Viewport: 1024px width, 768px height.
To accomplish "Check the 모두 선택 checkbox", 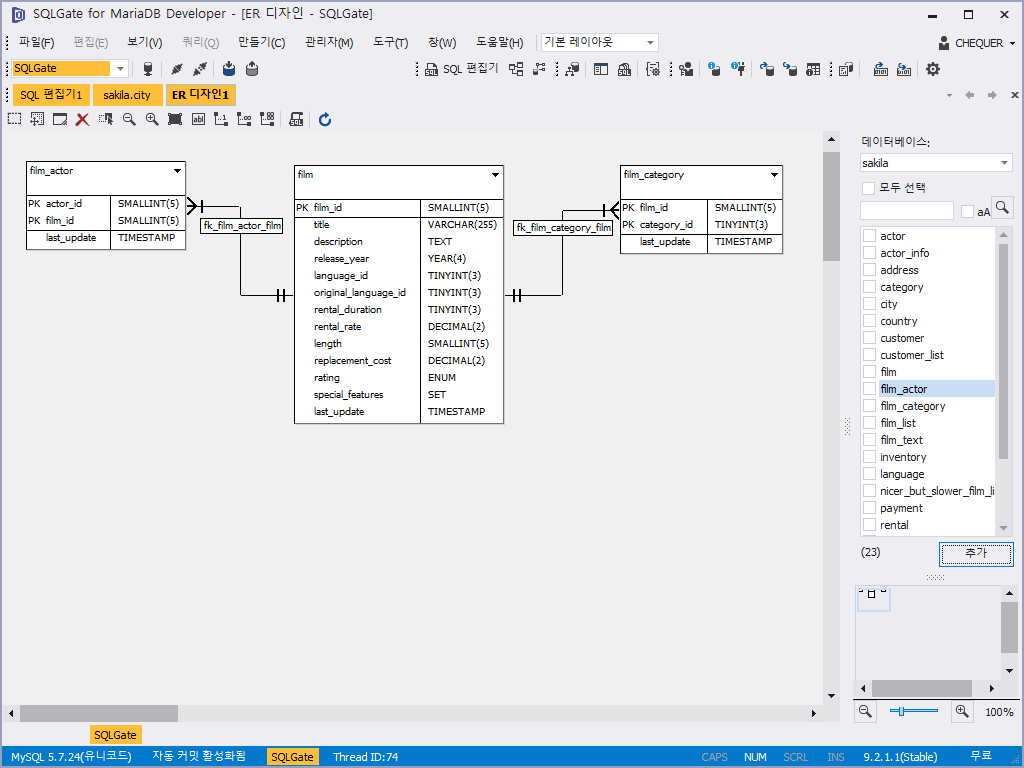I will (x=869, y=188).
